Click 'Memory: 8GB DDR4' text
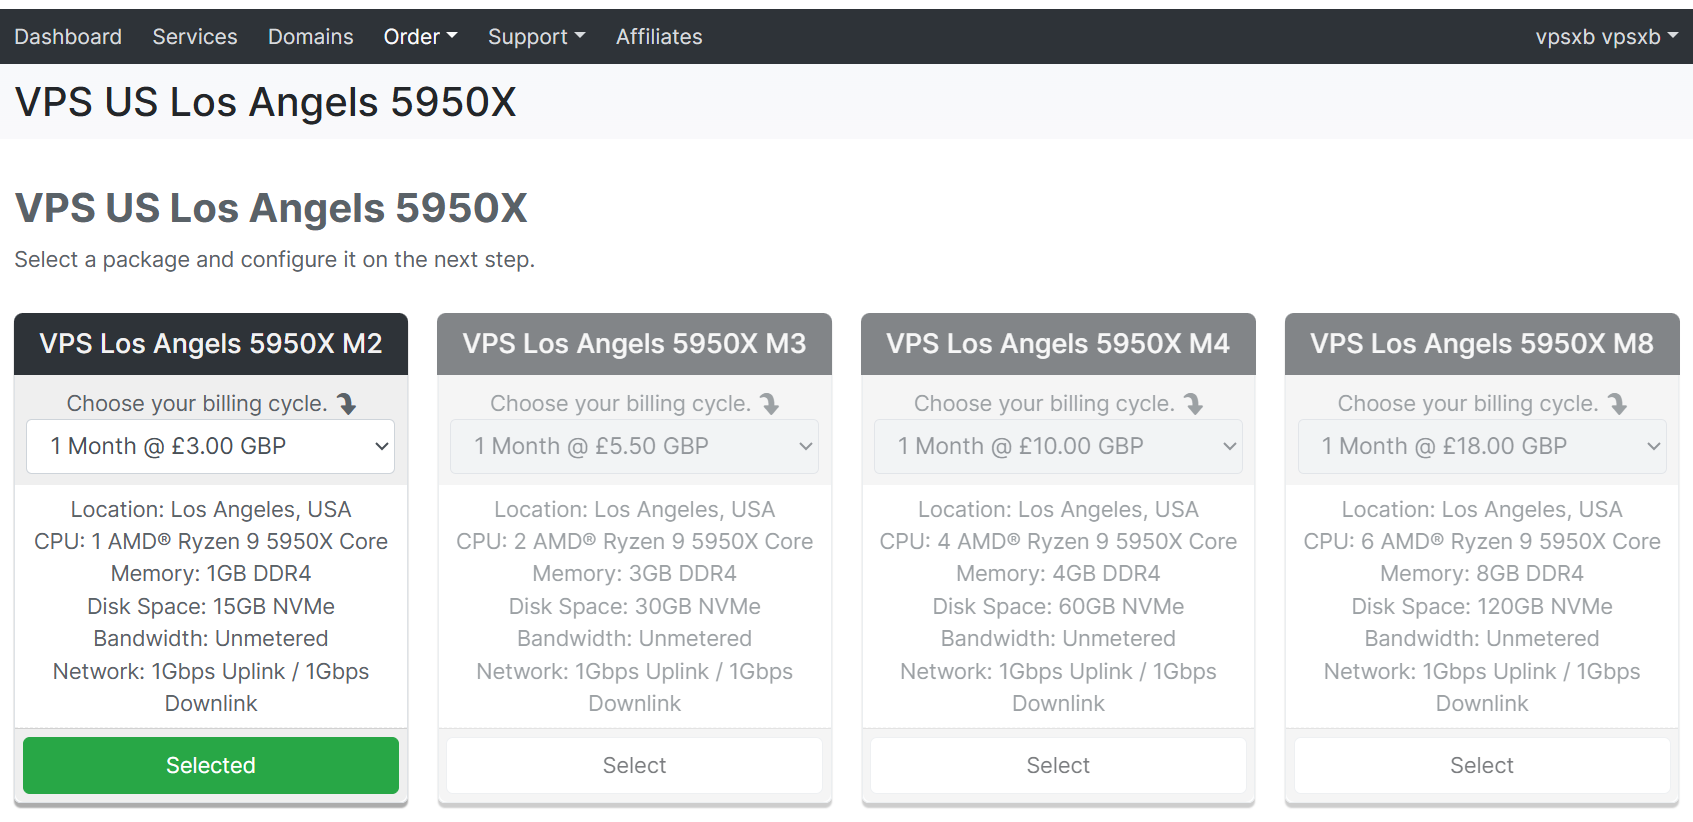 1482,574
